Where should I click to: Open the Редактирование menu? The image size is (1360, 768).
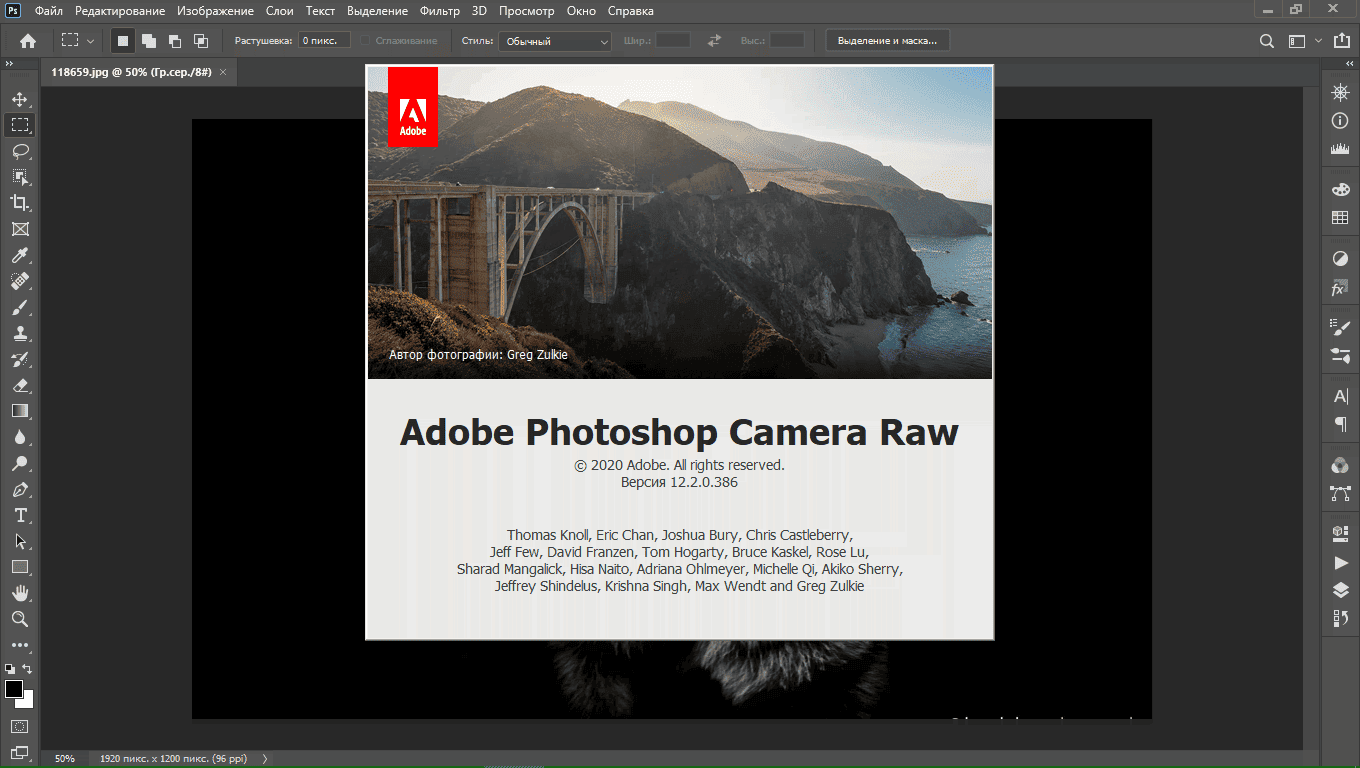120,11
